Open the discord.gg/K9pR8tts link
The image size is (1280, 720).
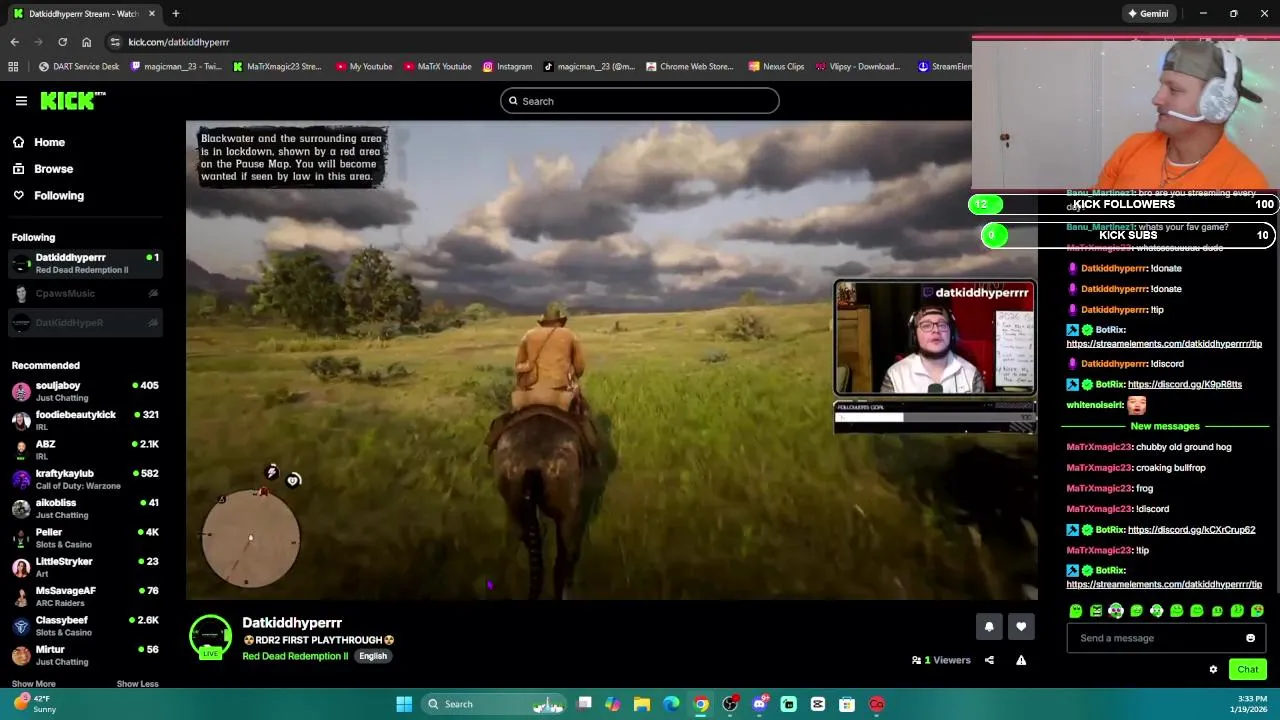[x=1184, y=385]
